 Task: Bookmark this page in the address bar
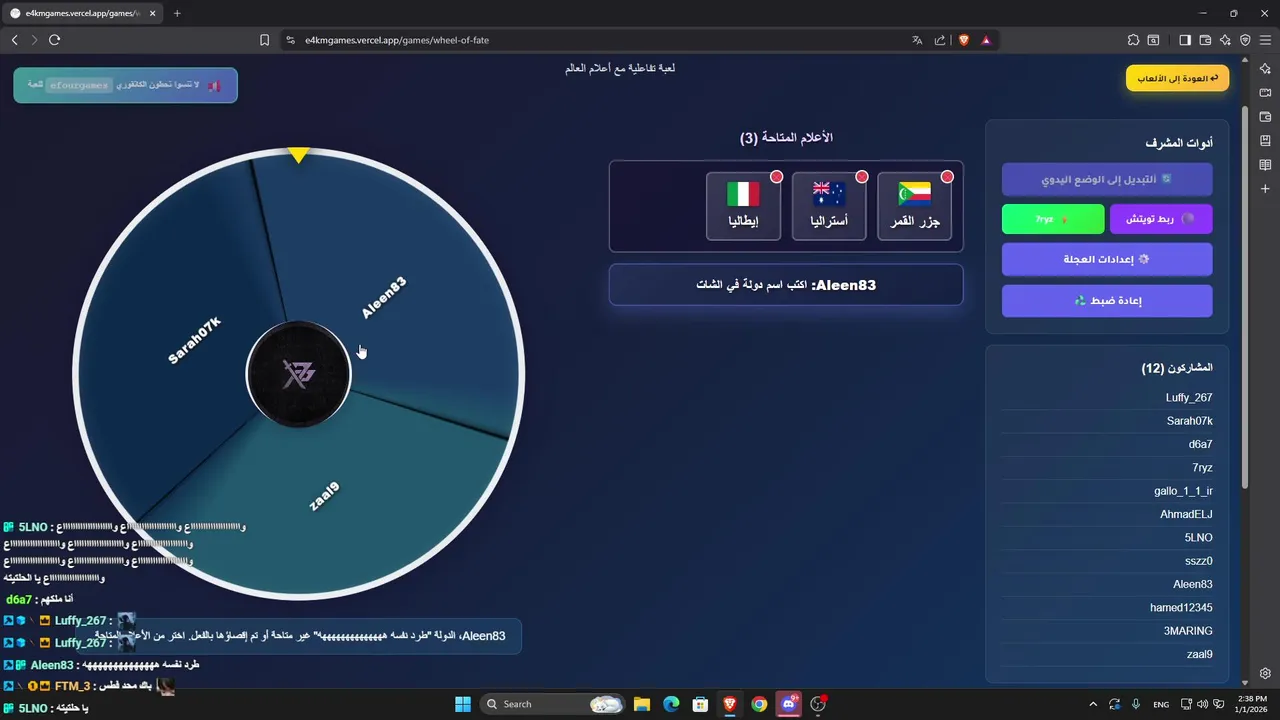(264, 40)
